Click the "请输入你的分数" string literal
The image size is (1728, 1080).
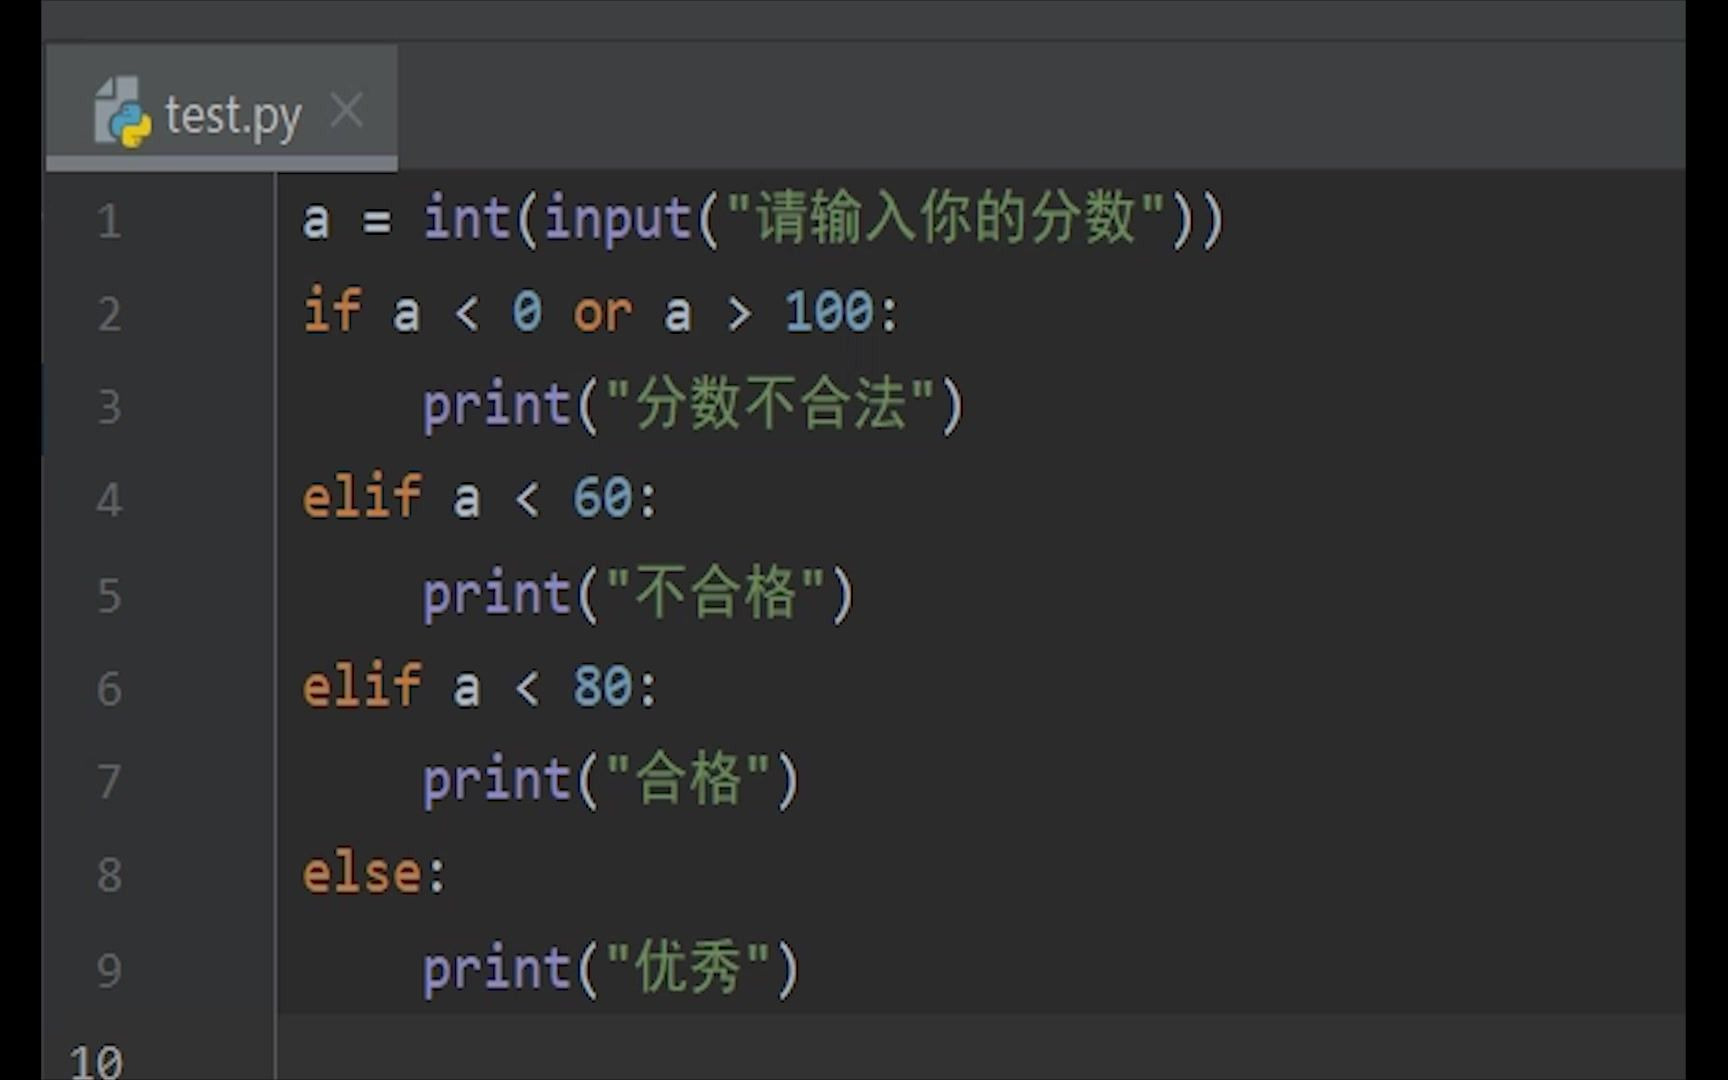pos(946,218)
